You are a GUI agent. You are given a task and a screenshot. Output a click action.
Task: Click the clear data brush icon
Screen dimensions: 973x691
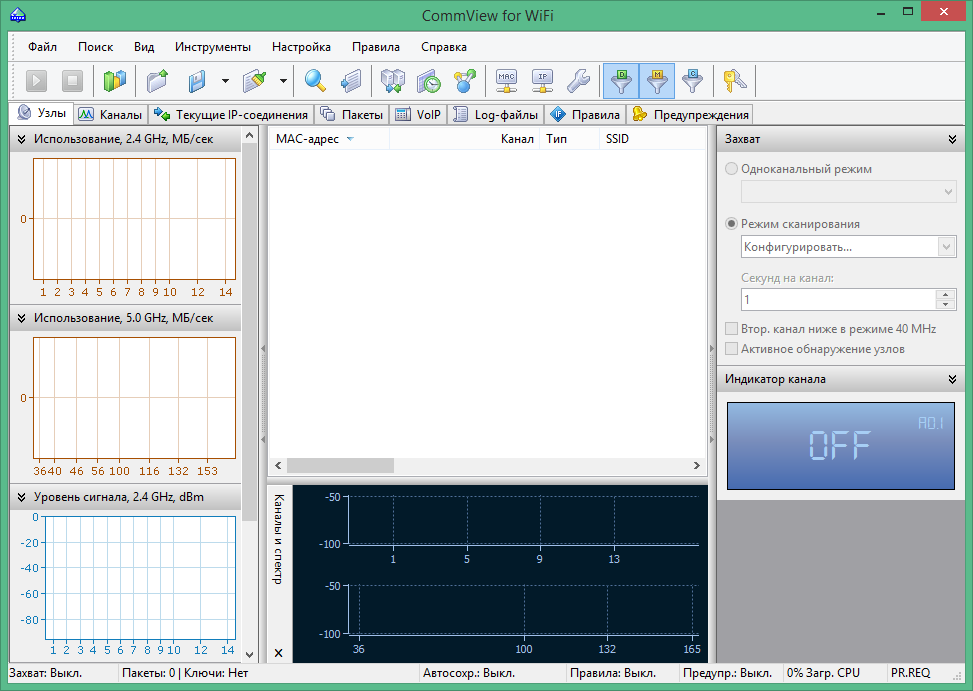coord(254,81)
